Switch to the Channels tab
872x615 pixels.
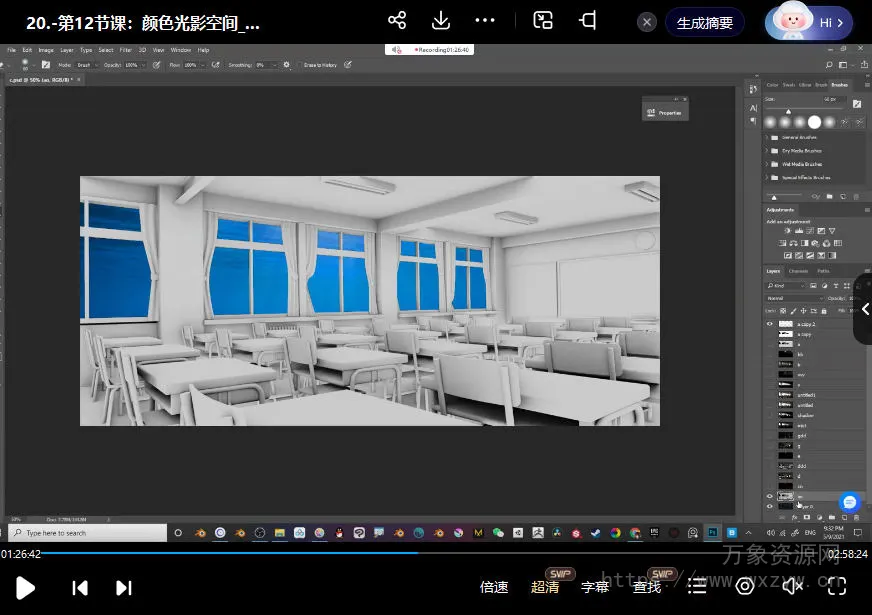click(799, 271)
